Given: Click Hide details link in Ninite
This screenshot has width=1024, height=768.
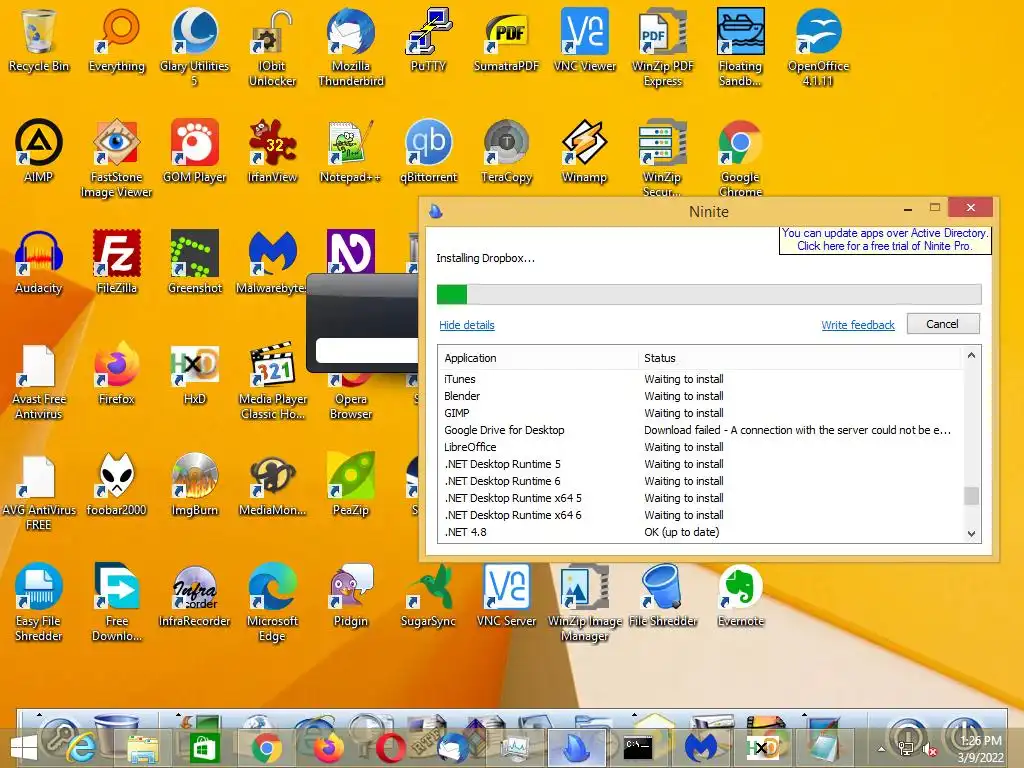Looking at the screenshot, I should click(x=466, y=325).
